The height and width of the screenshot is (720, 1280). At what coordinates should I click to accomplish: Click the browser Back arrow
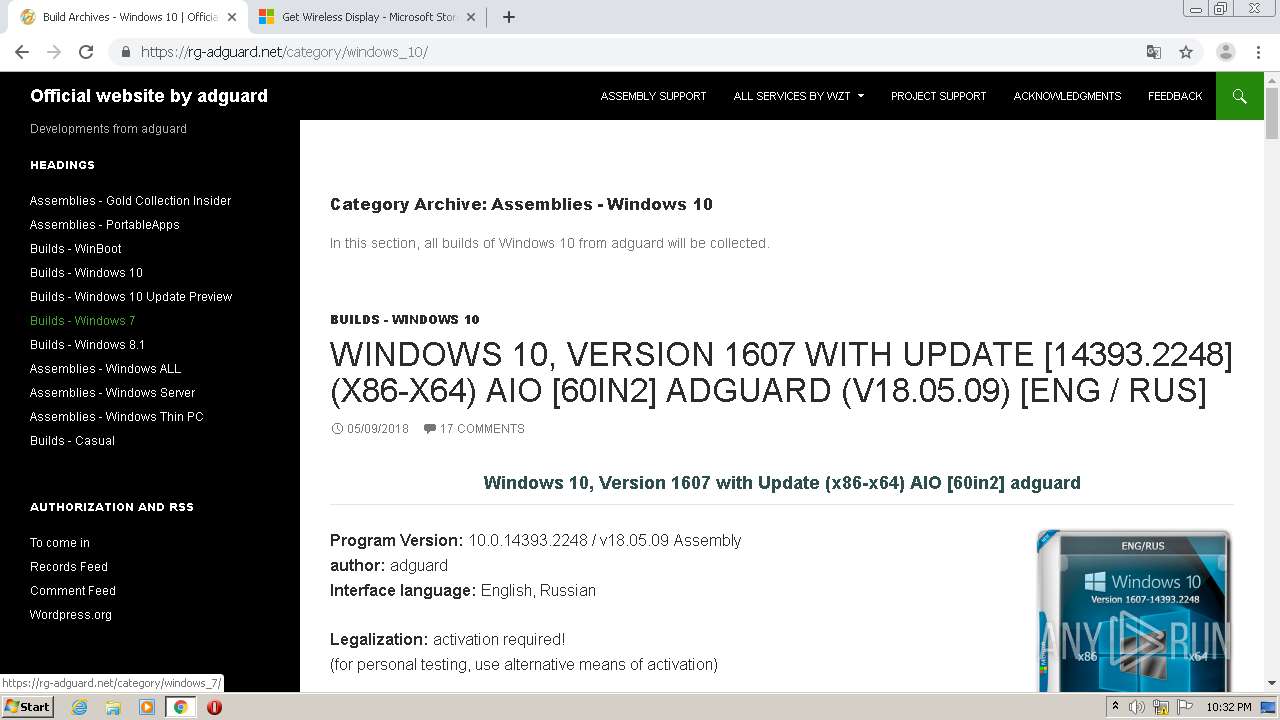[22, 52]
